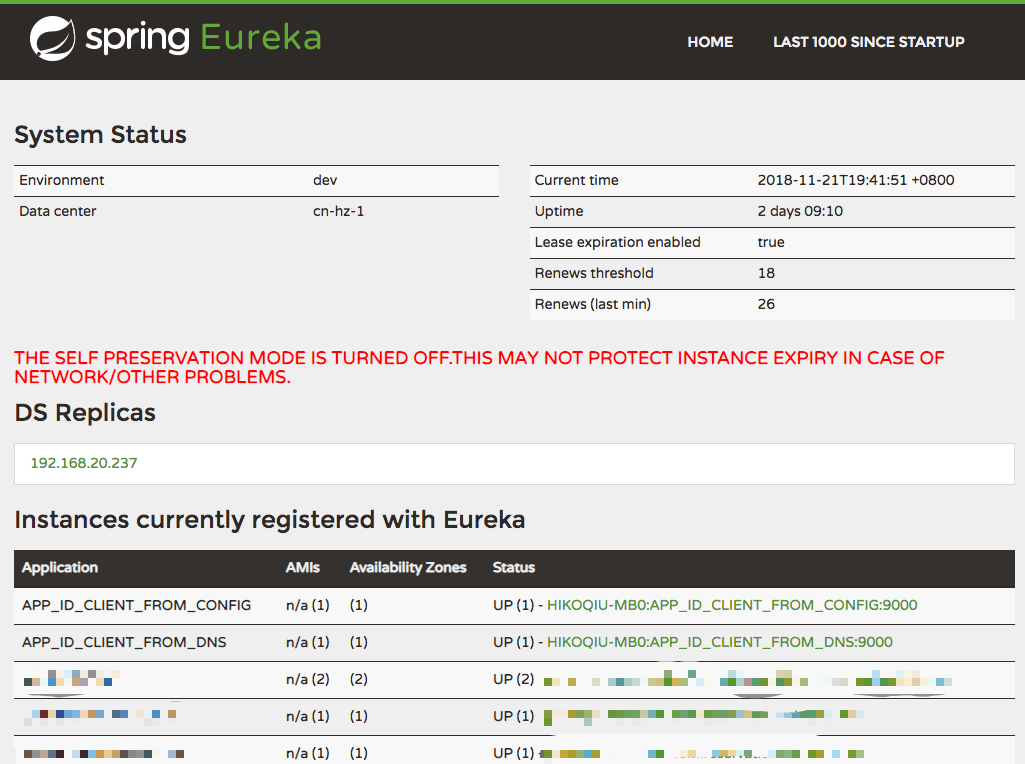Select the Current time label
Viewport: 1025px width, 764px height.
click(577, 180)
